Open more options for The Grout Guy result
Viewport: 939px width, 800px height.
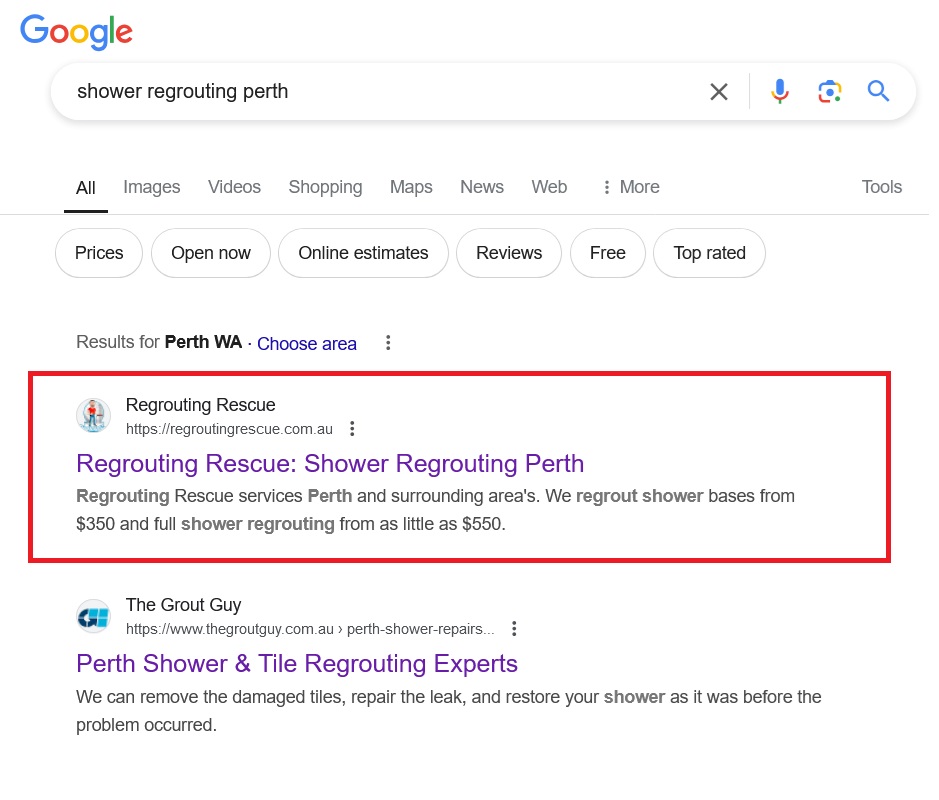pos(514,629)
